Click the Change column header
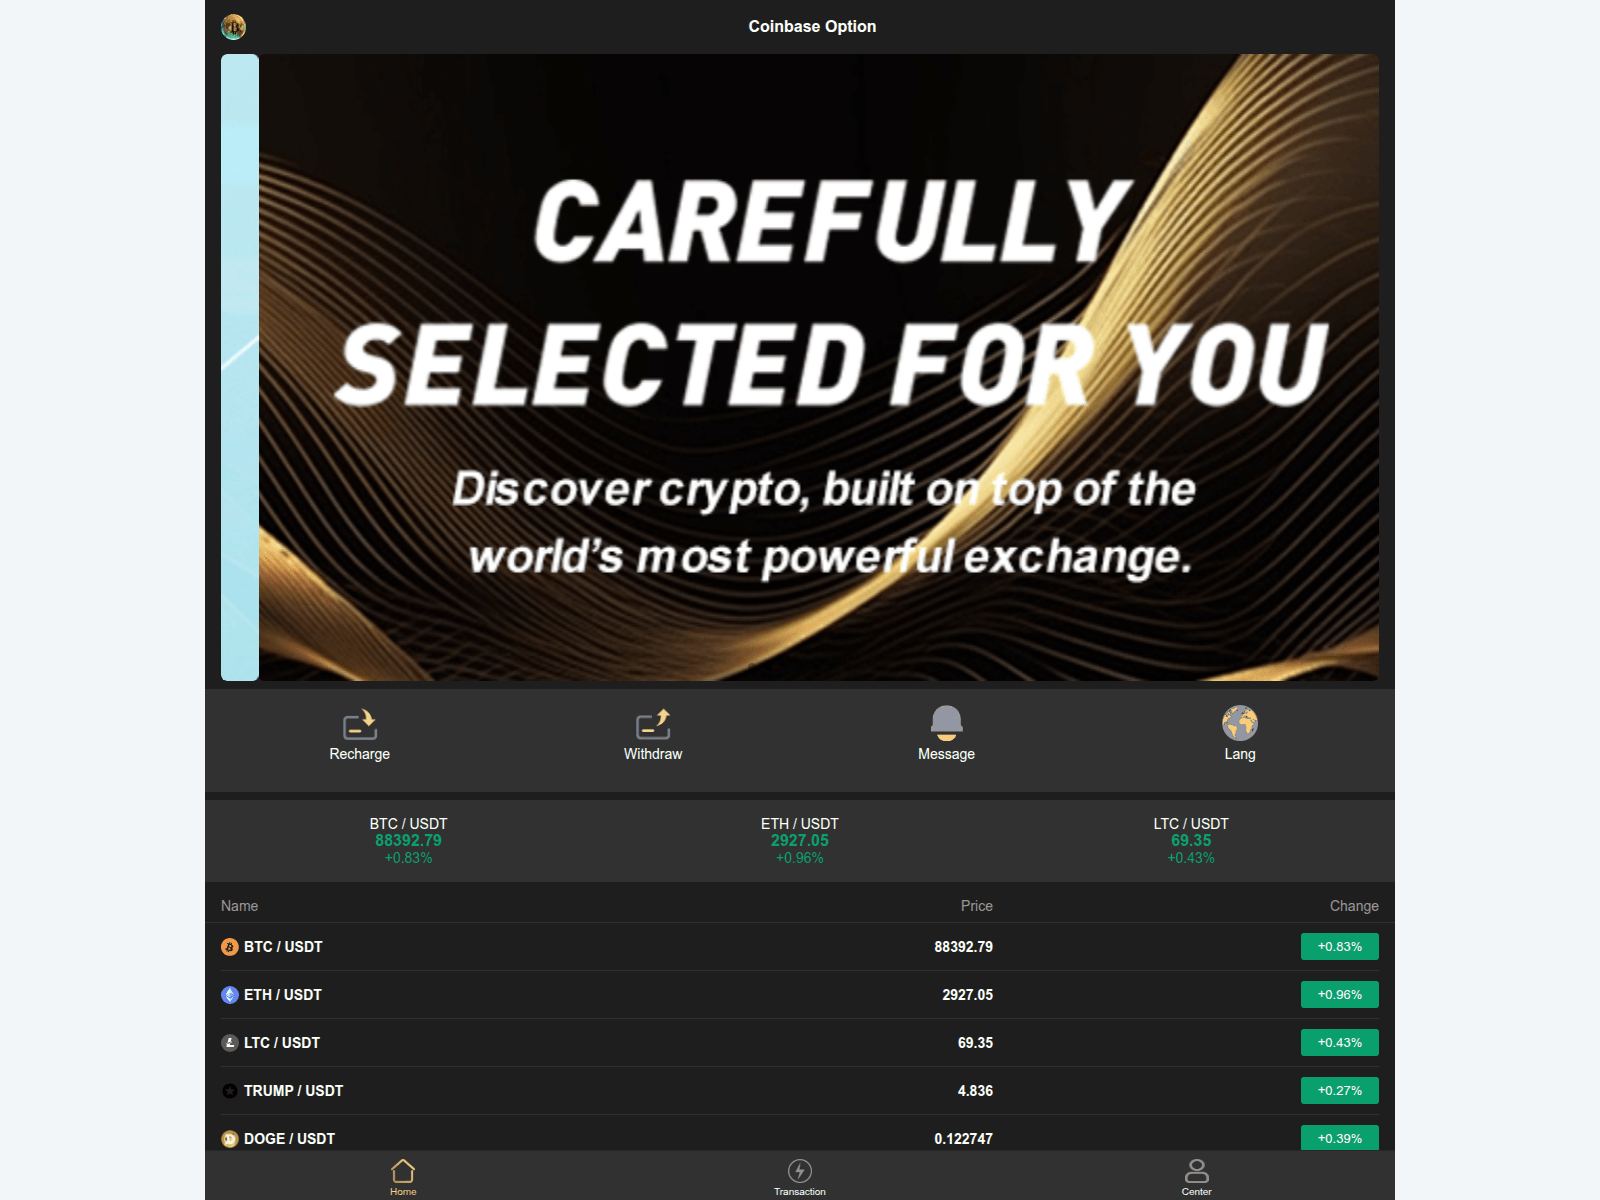The height and width of the screenshot is (1200, 1600). 1354,906
